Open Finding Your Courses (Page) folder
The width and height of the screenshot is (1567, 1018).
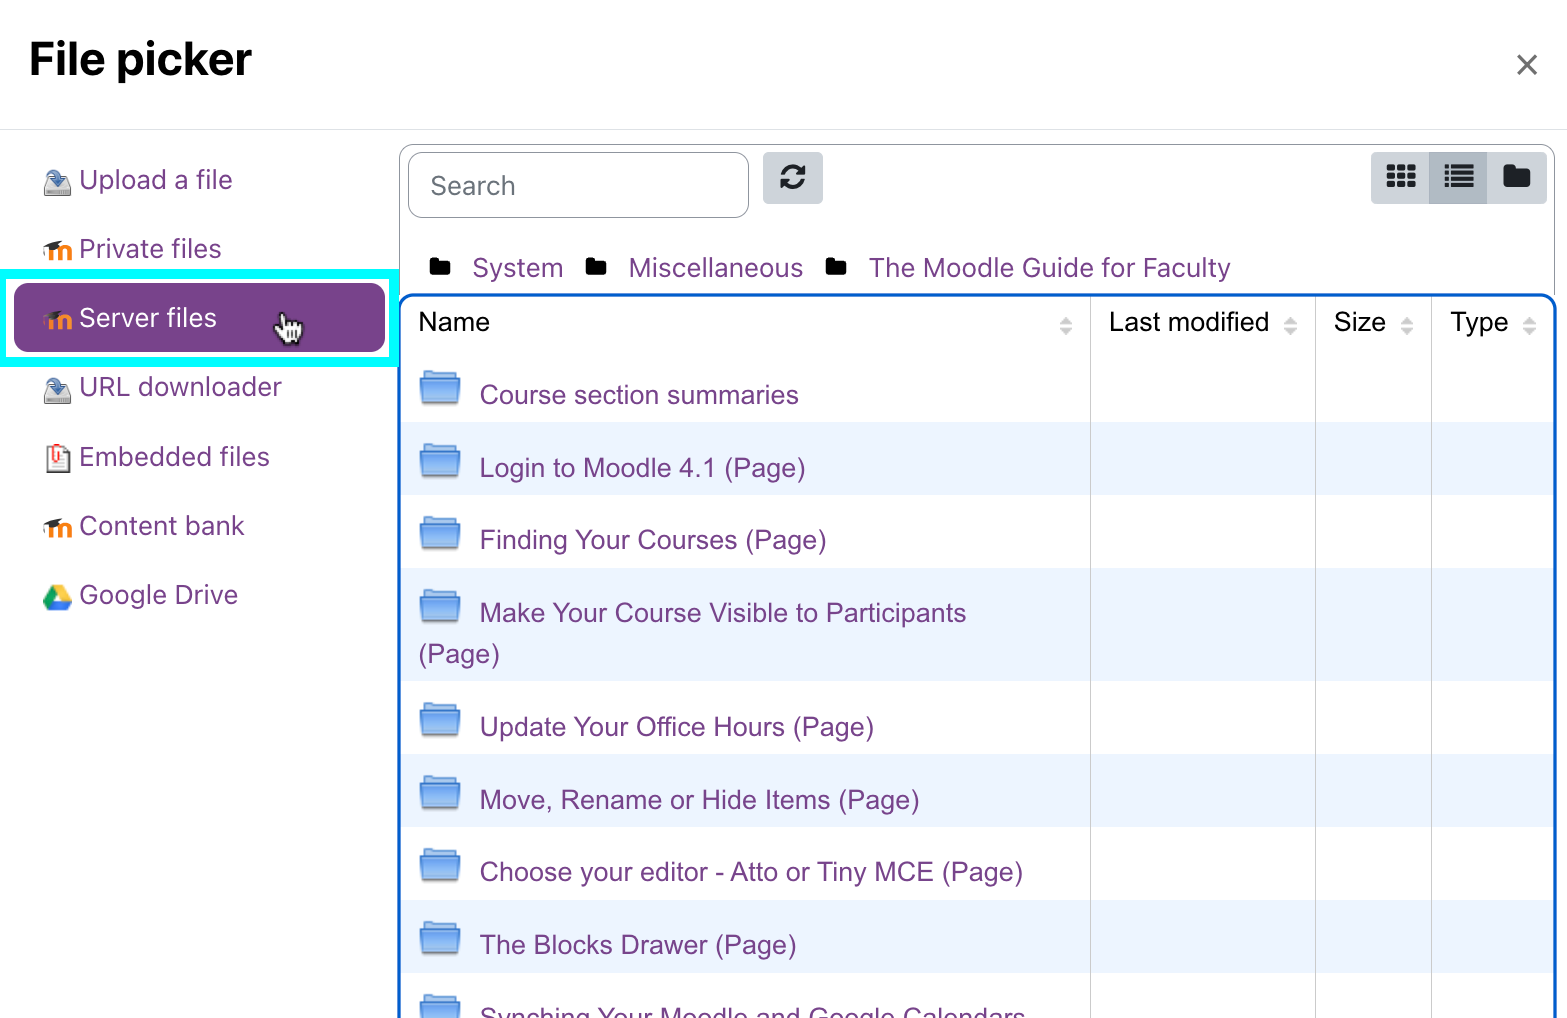653,540
